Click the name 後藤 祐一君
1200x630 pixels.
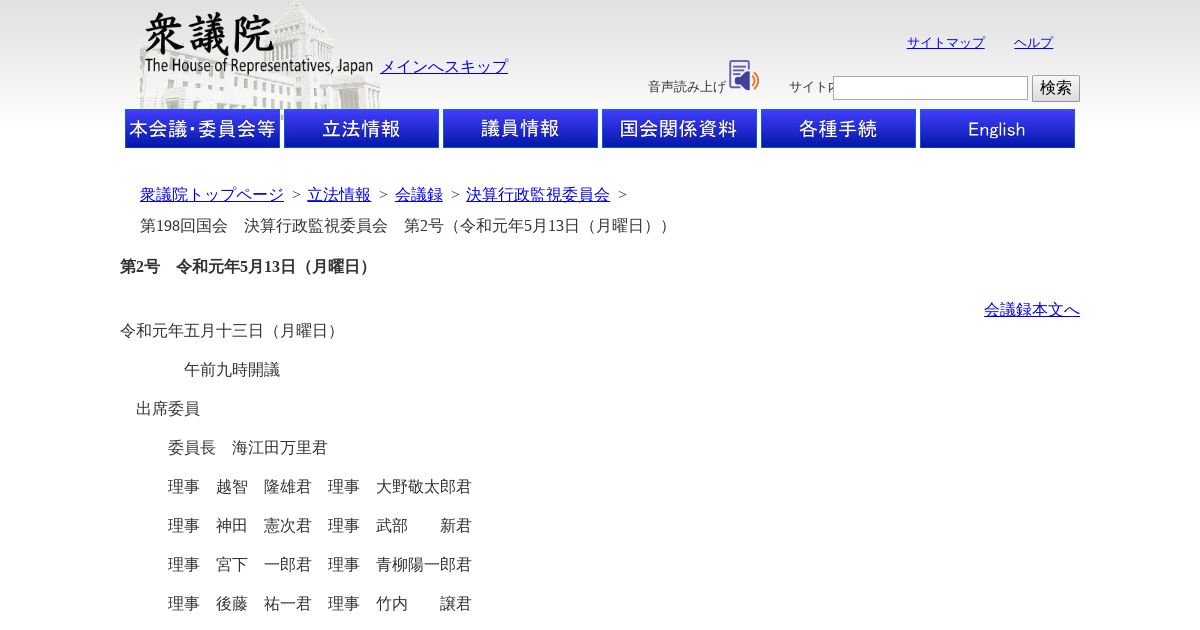click(264, 603)
